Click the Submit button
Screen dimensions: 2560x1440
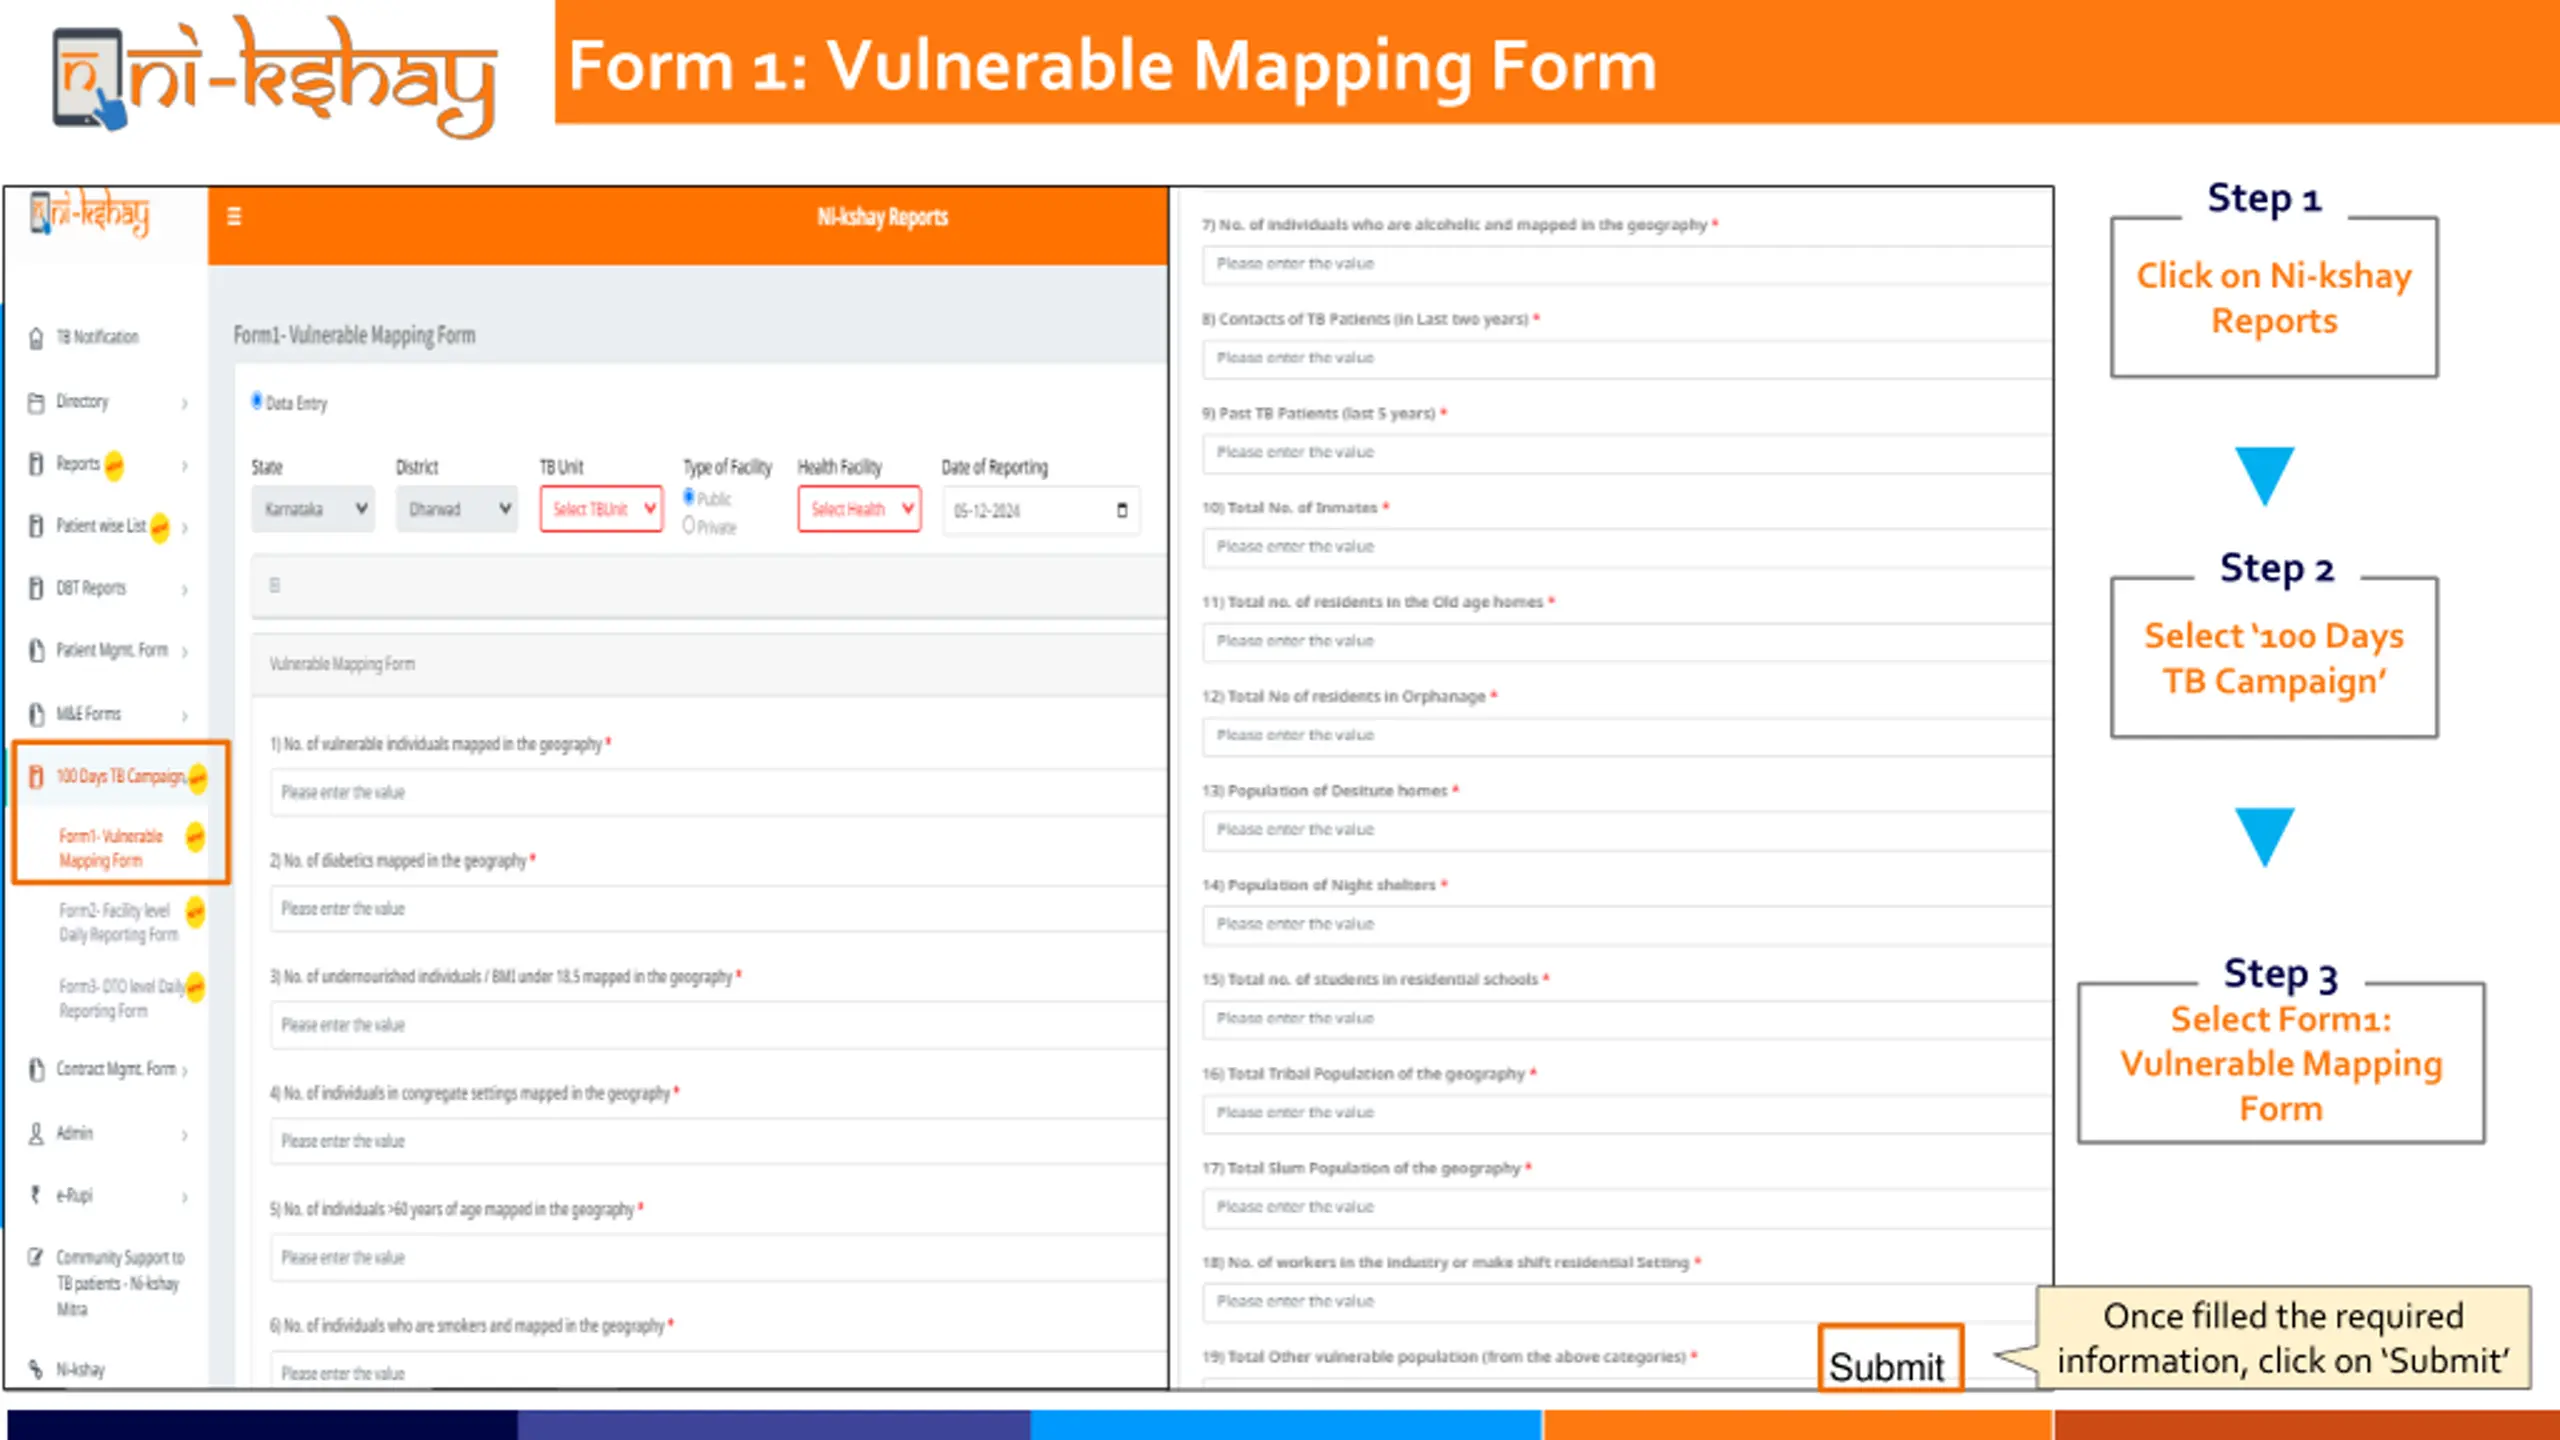[x=1889, y=1359]
